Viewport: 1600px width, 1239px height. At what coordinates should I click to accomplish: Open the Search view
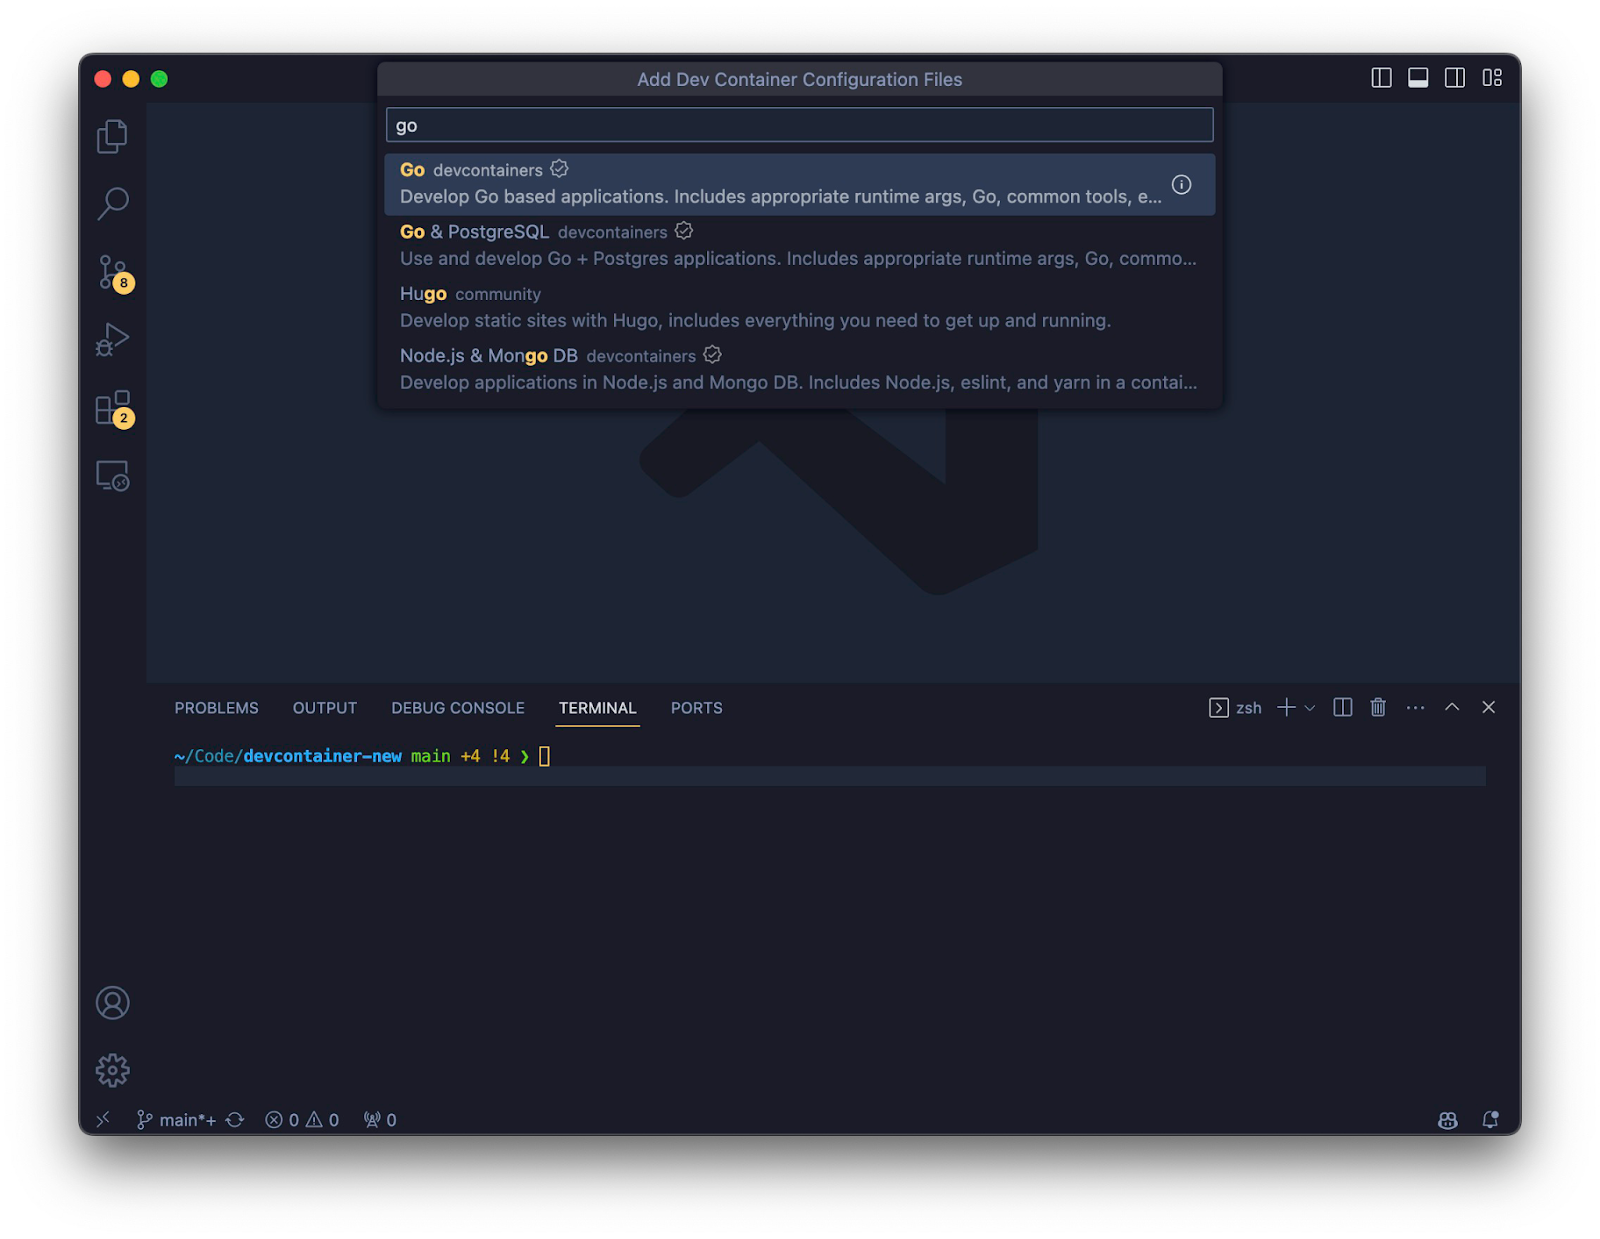pyautogui.click(x=112, y=204)
